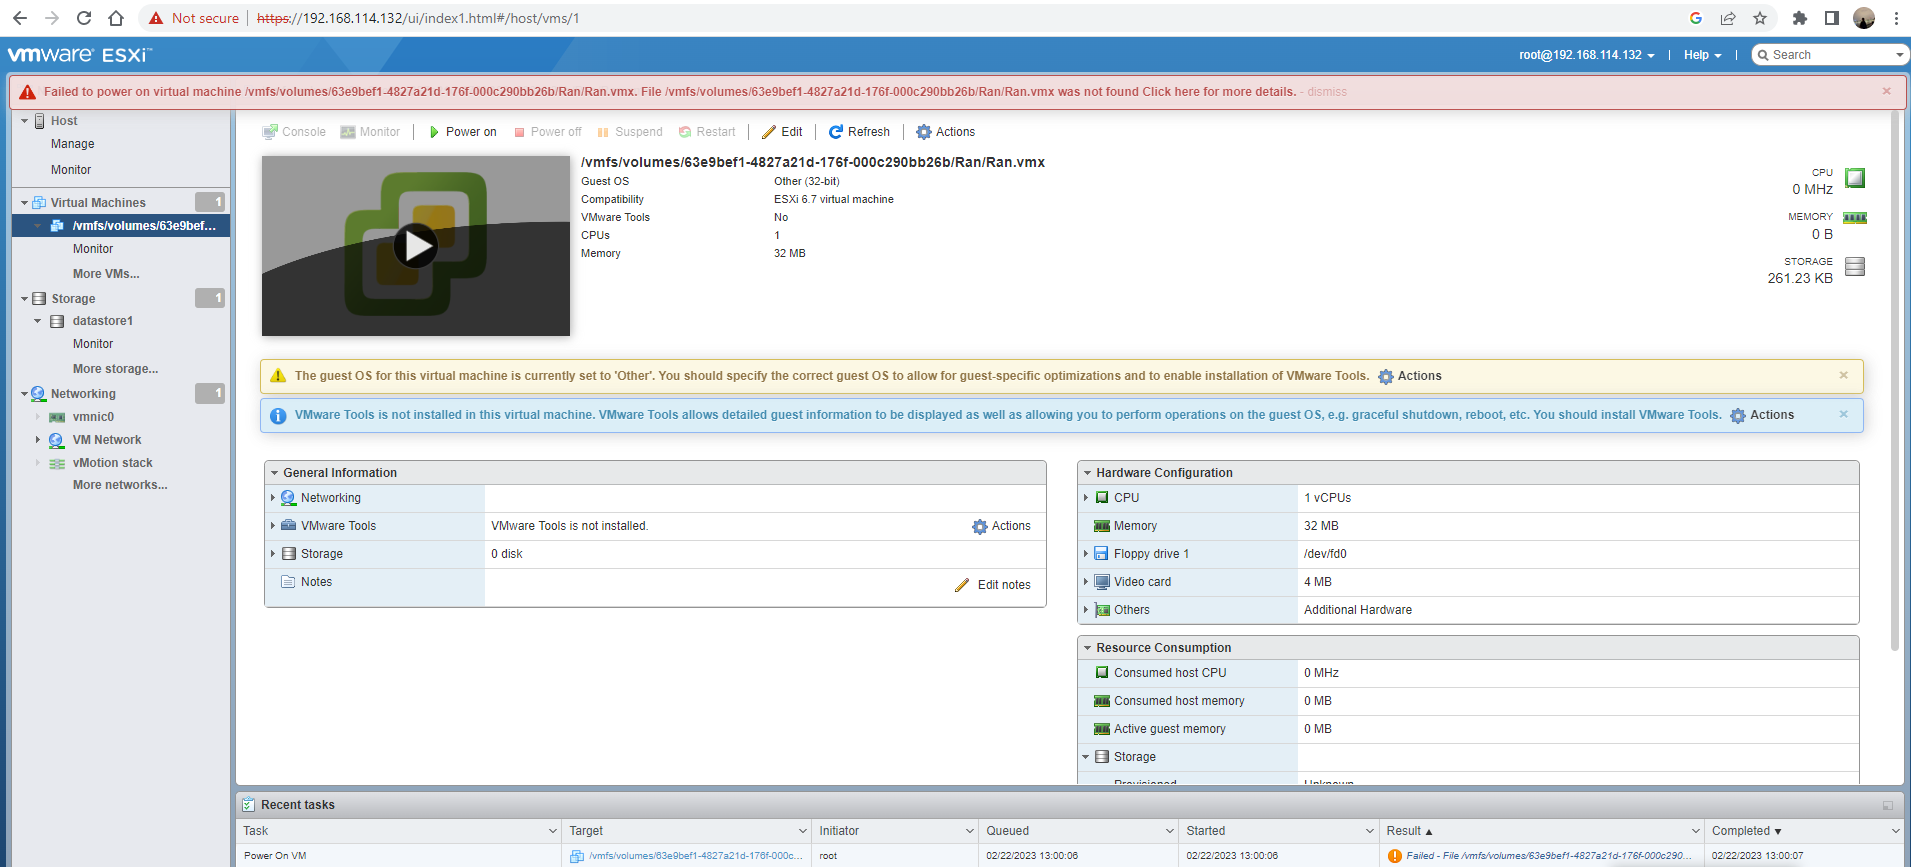Click the Suspend toolbar button
The image size is (1911, 867).
coord(630,132)
